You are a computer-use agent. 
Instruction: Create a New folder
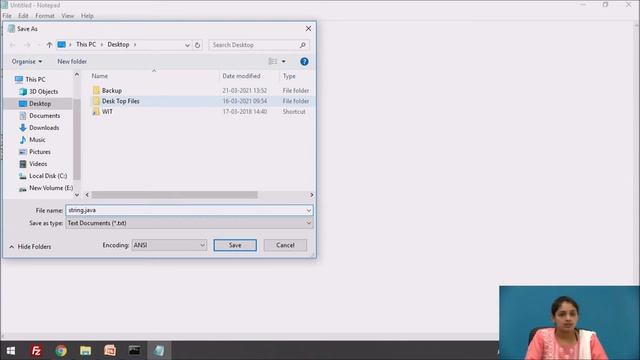(72, 62)
